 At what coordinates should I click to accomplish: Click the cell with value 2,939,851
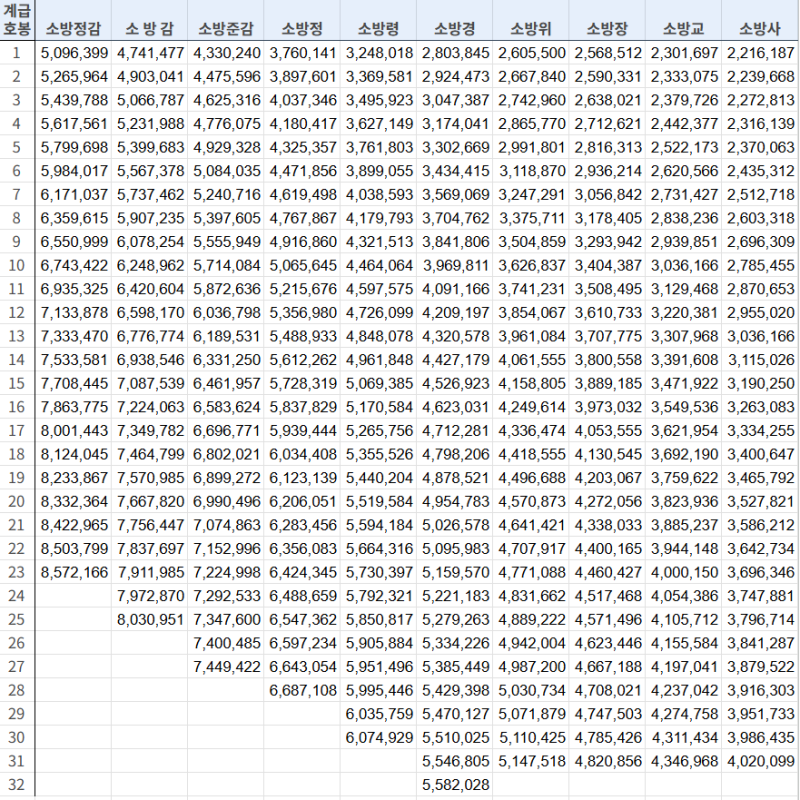(684, 241)
